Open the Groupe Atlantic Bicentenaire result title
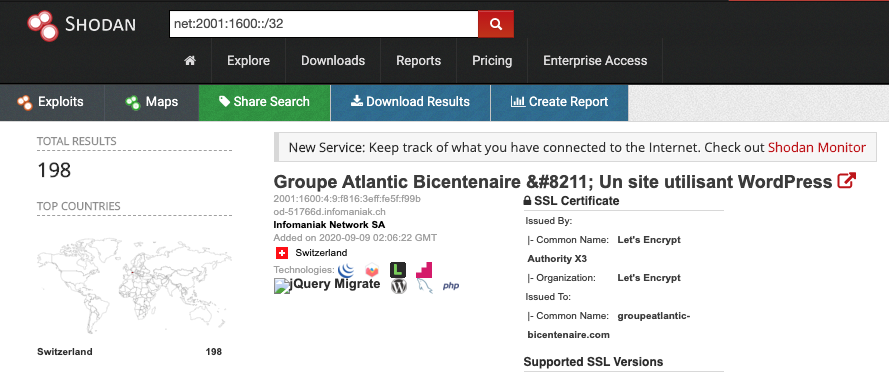Image resolution: width=889 pixels, height=372 pixels. 553,181
